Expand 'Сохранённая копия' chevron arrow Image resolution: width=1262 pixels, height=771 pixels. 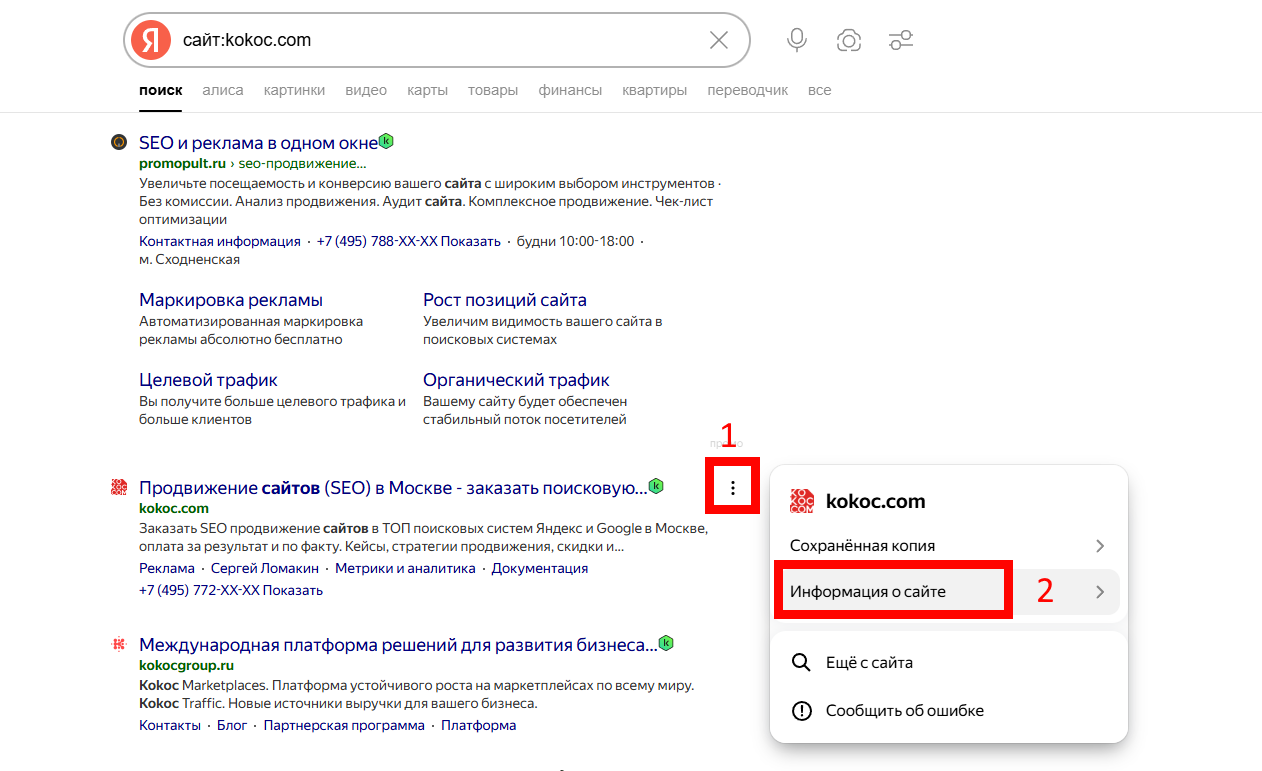tap(1099, 546)
